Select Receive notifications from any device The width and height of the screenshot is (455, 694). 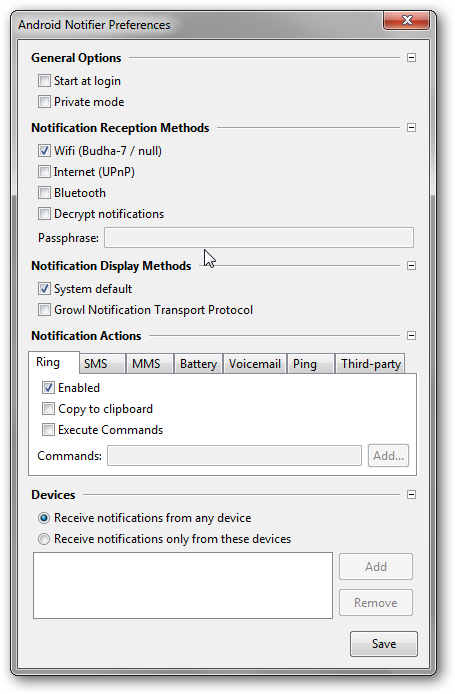coord(44,518)
